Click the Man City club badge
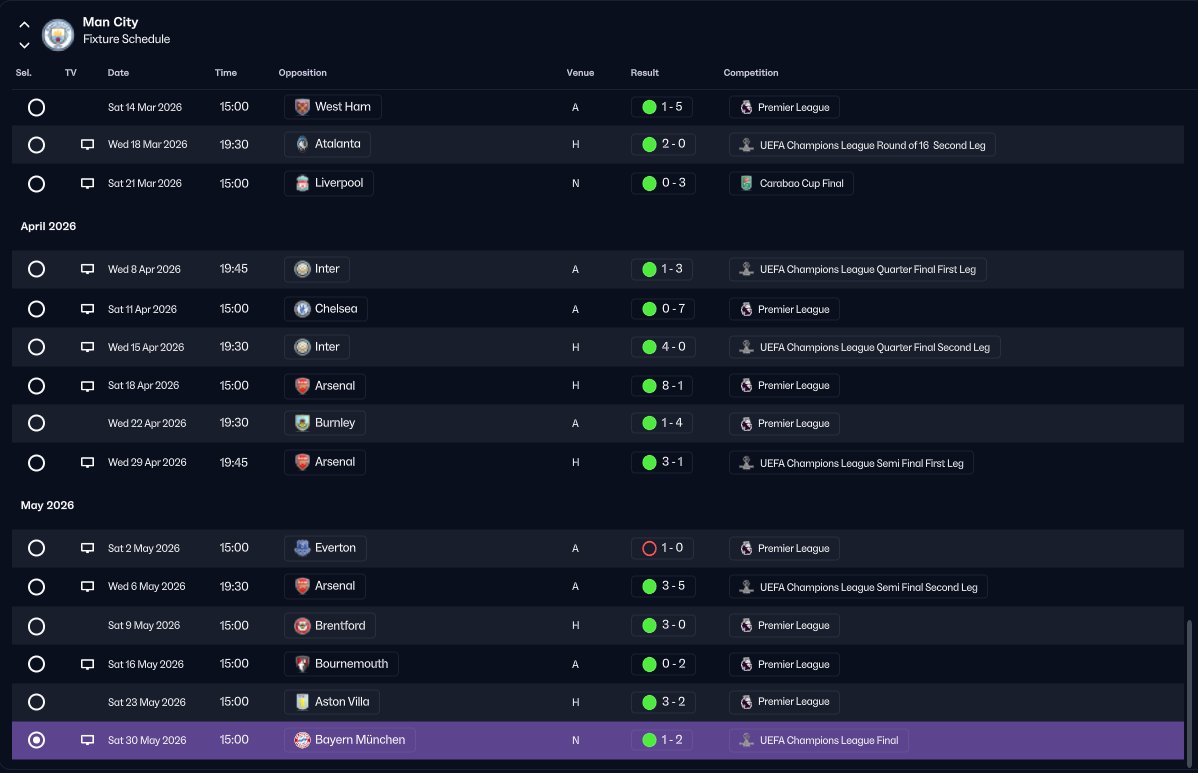 pyautogui.click(x=57, y=34)
